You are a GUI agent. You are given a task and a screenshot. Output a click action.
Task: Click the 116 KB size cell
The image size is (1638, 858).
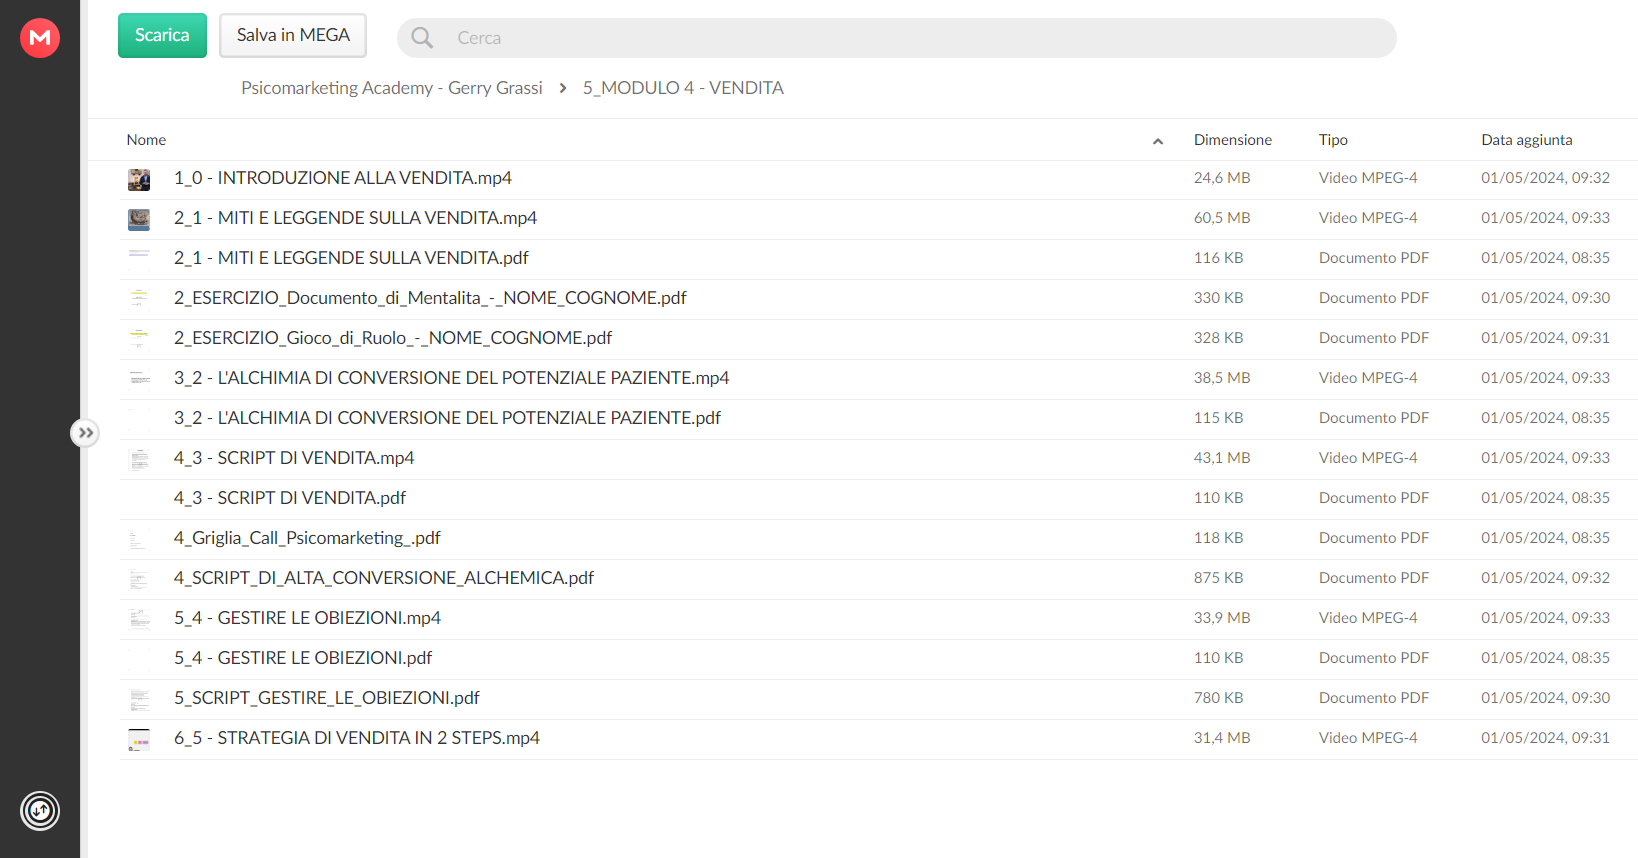(x=1218, y=258)
